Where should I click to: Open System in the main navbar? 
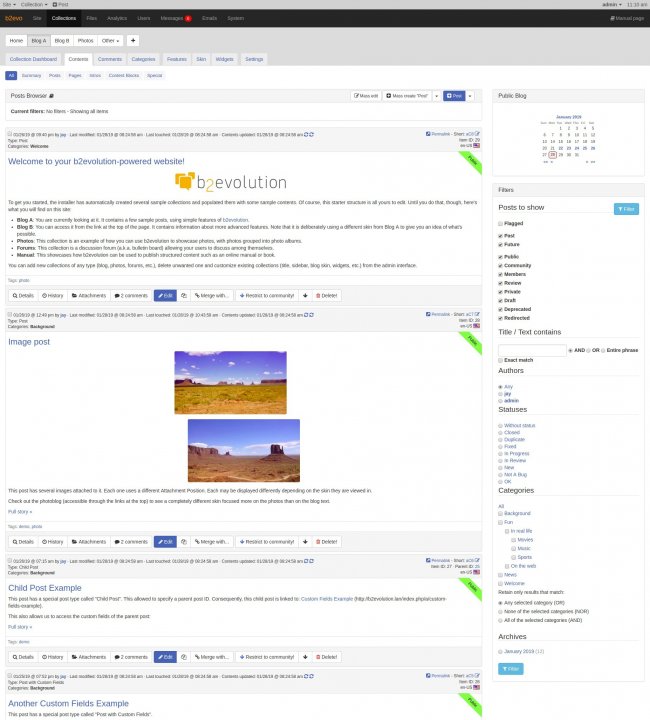[x=235, y=18]
